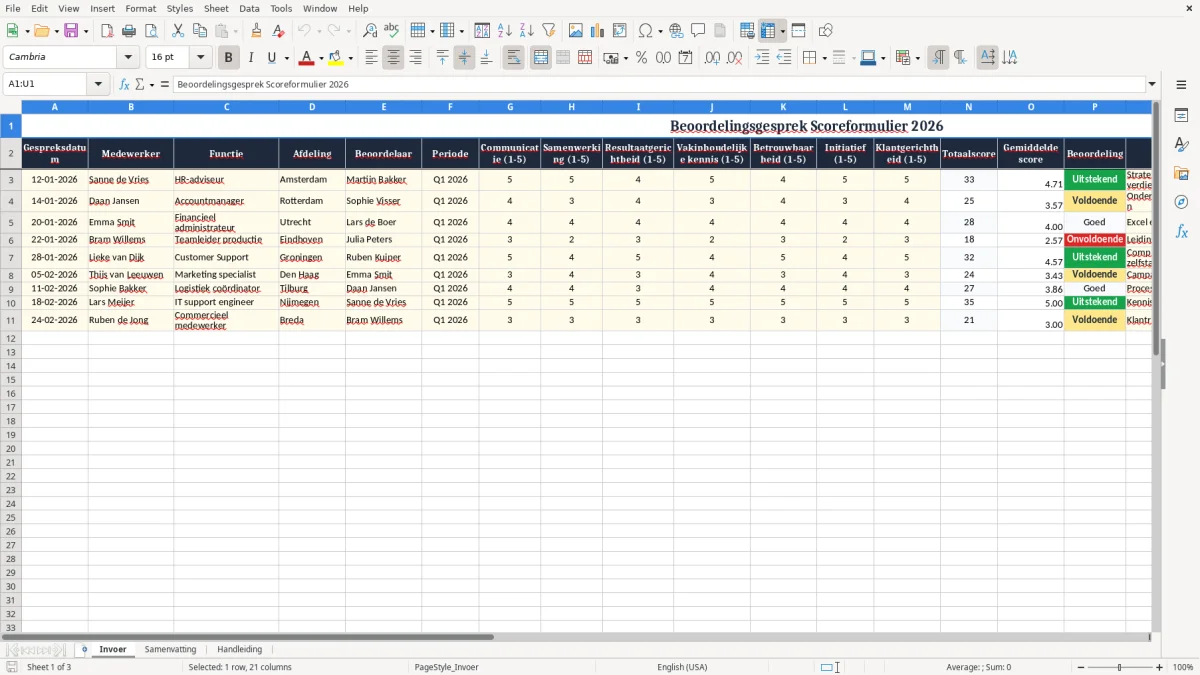1200x675 pixels.
Task: Open the Name Box dropdown arrow
Action: coord(98,85)
